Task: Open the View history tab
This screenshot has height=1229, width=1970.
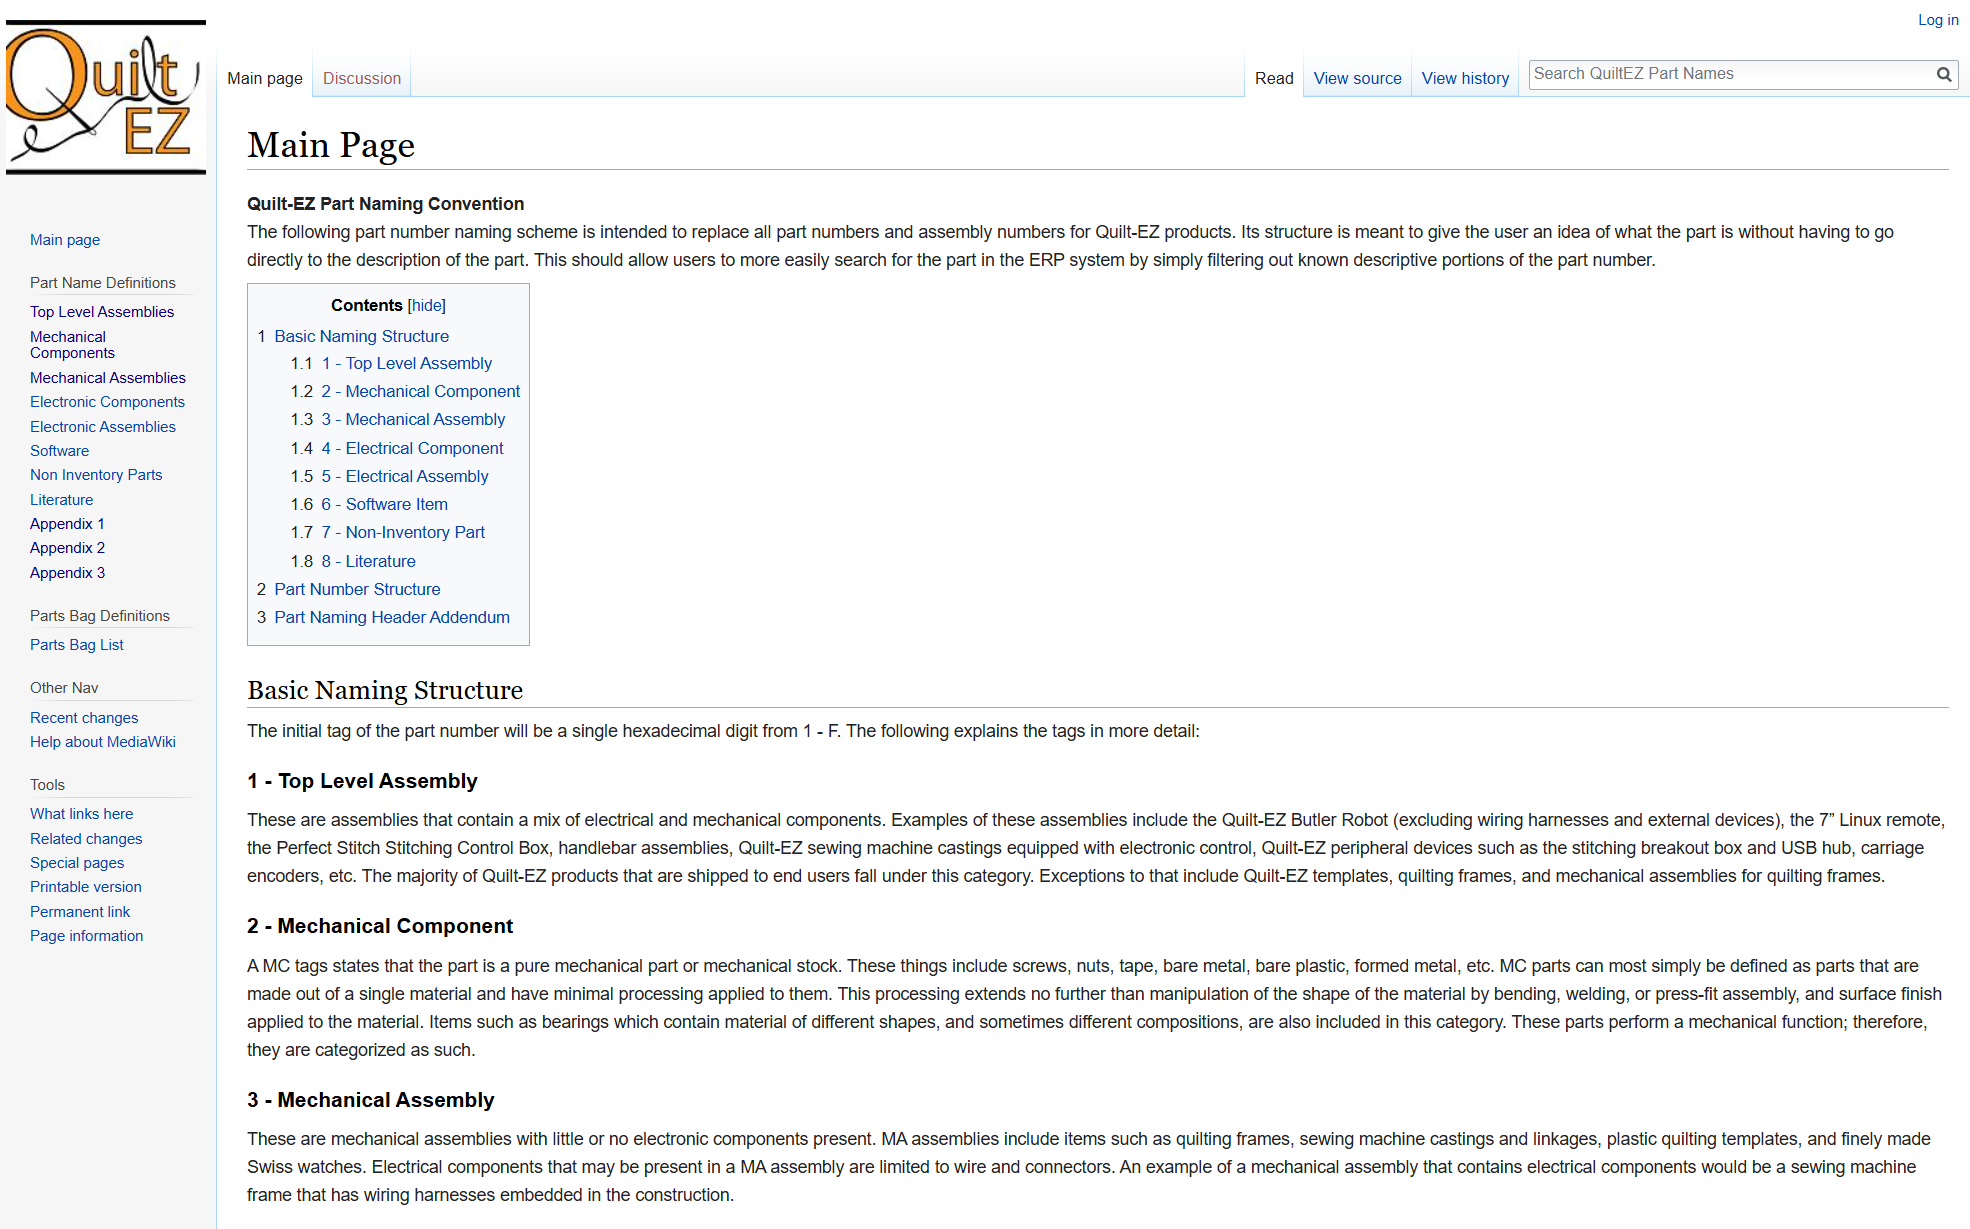Action: pos(1465,78)
